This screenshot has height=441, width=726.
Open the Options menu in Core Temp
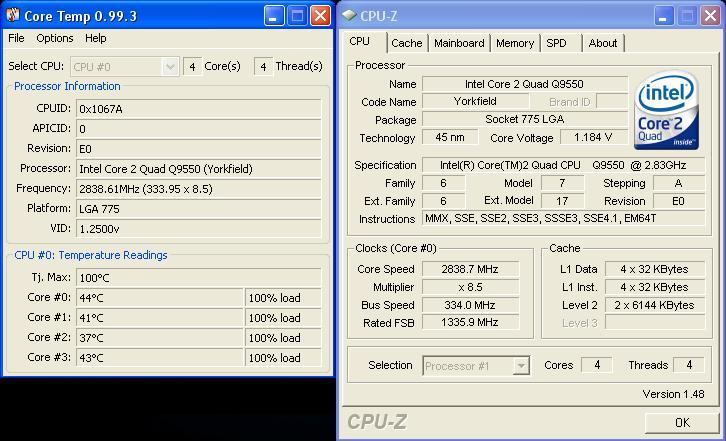(x=55, y=38)
